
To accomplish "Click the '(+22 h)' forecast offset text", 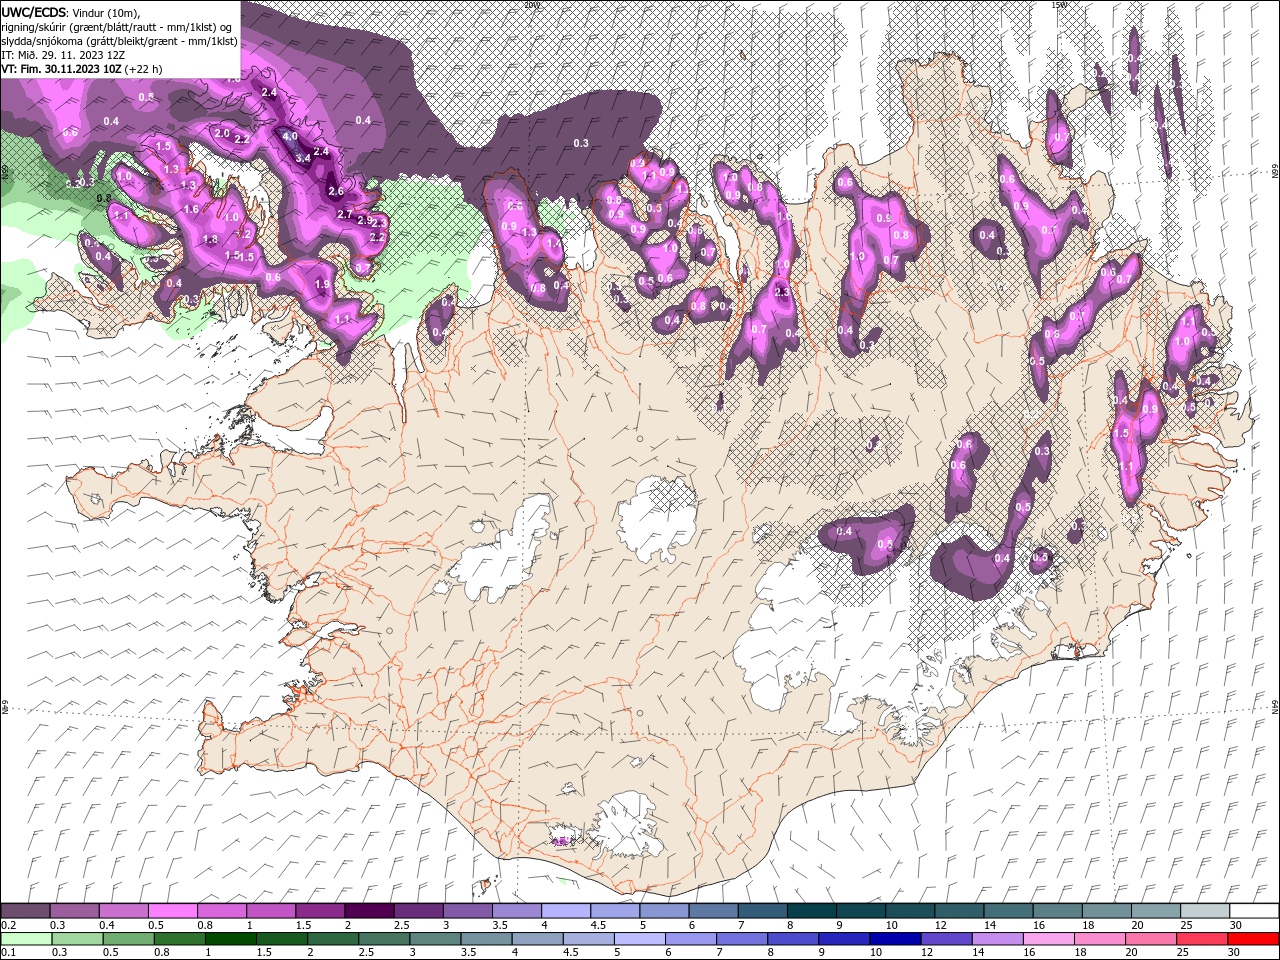I will tap(143, 69).
